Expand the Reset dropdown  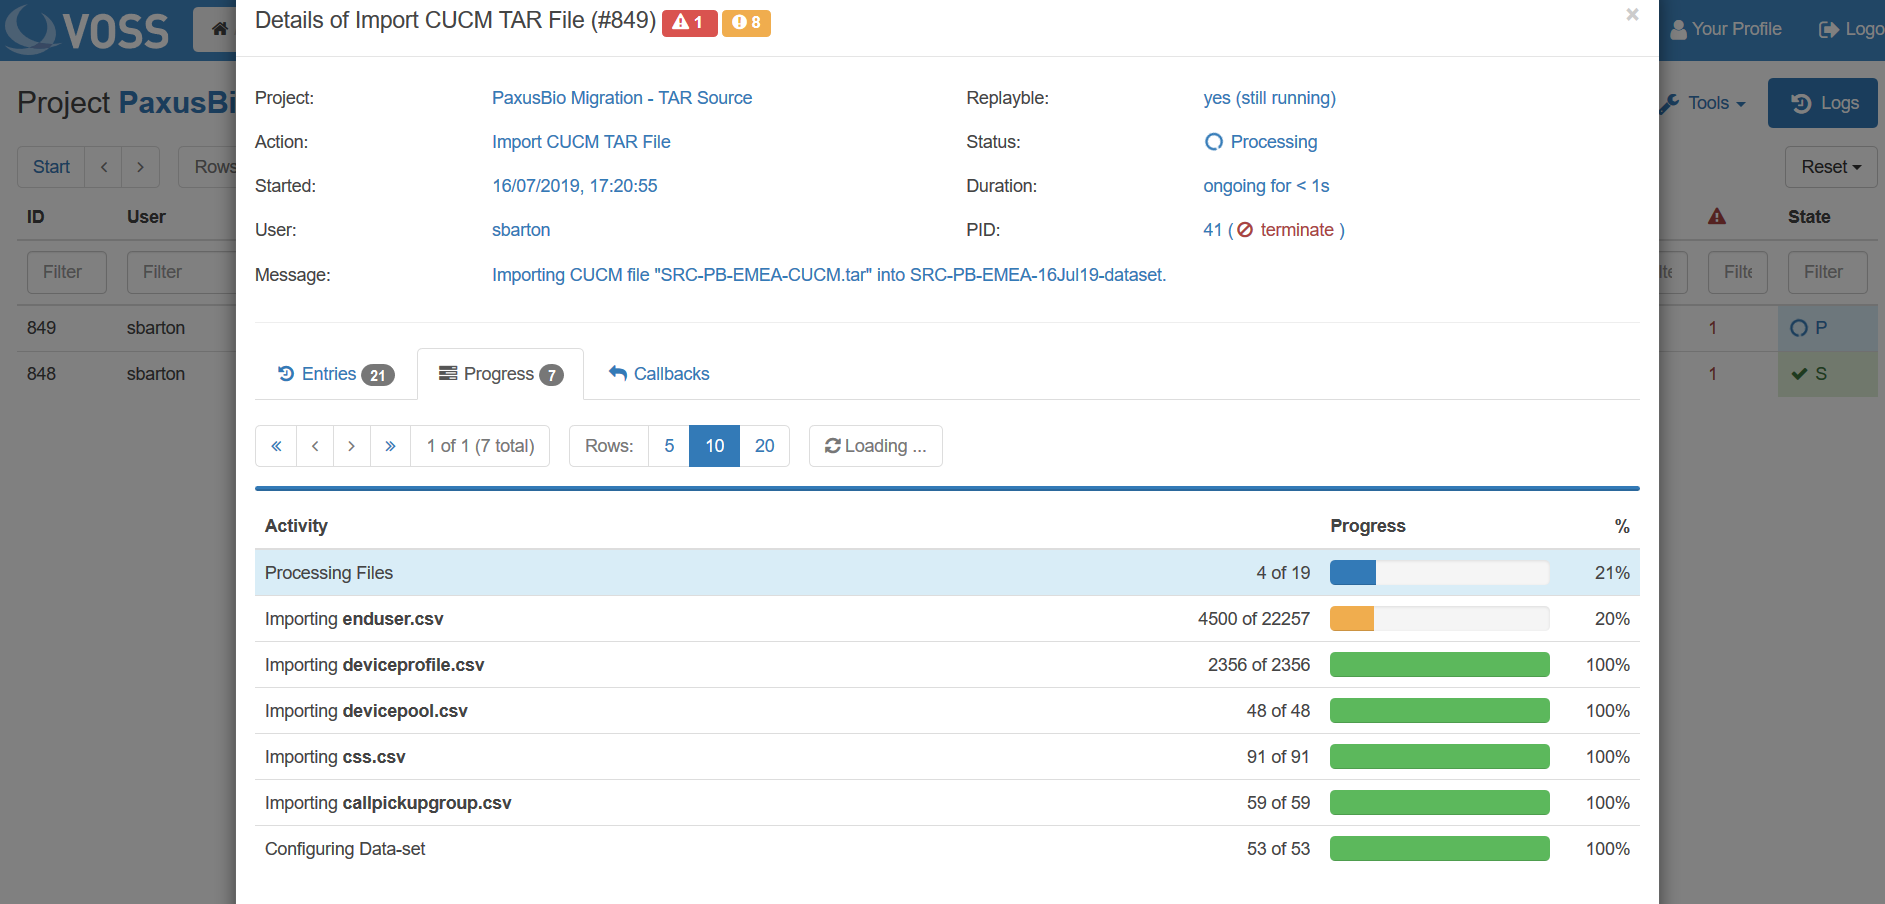(x=1830, y=167)
